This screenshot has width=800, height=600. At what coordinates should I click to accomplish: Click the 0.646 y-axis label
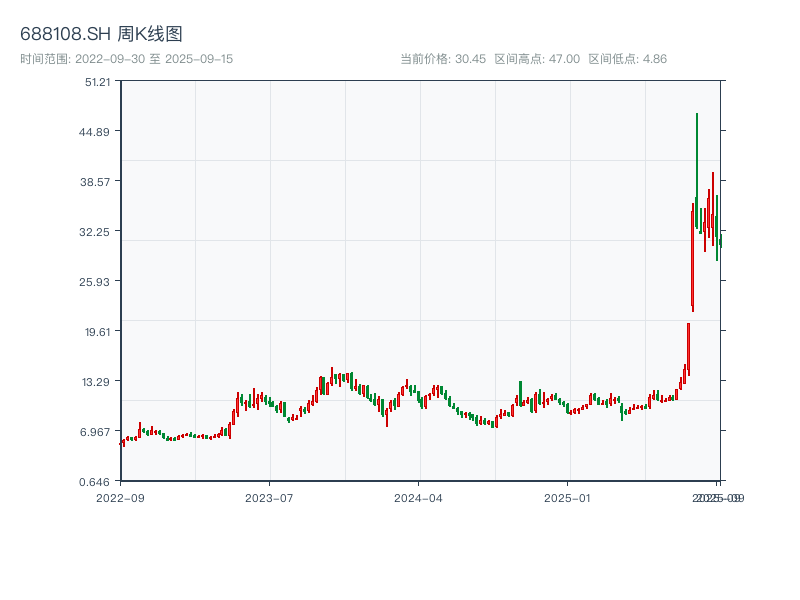tap(94, 482)
